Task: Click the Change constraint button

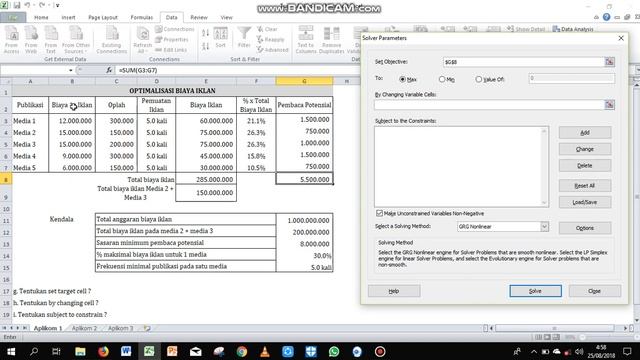Action: (585, 149)
